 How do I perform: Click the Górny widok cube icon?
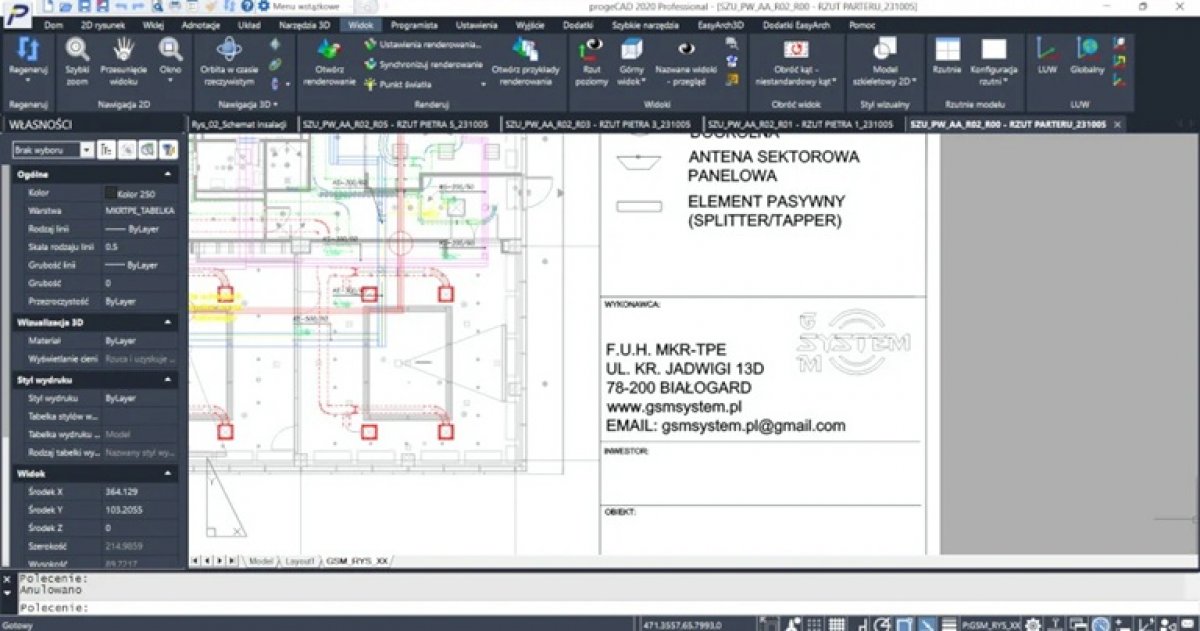631,49
